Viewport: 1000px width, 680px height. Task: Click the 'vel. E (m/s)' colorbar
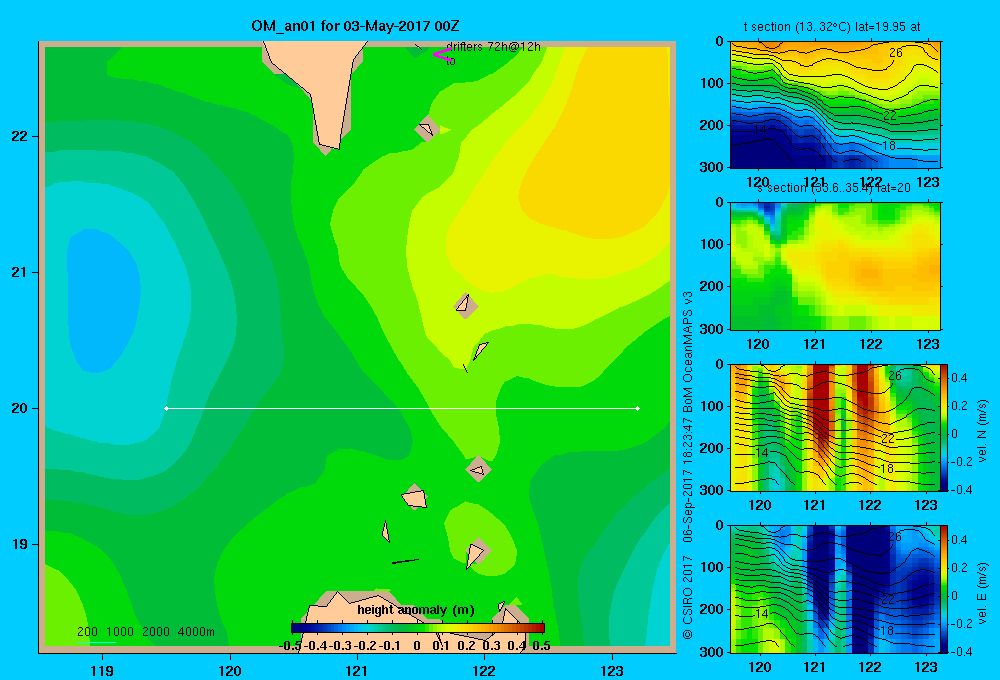click(x=945, y=589)
